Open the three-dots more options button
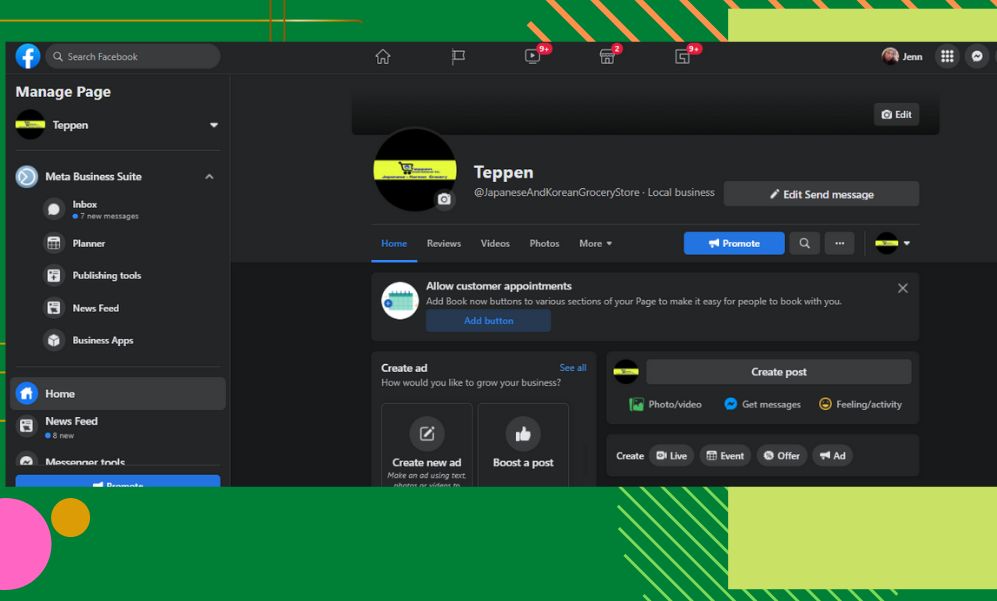997x601 pixels. 840,244
